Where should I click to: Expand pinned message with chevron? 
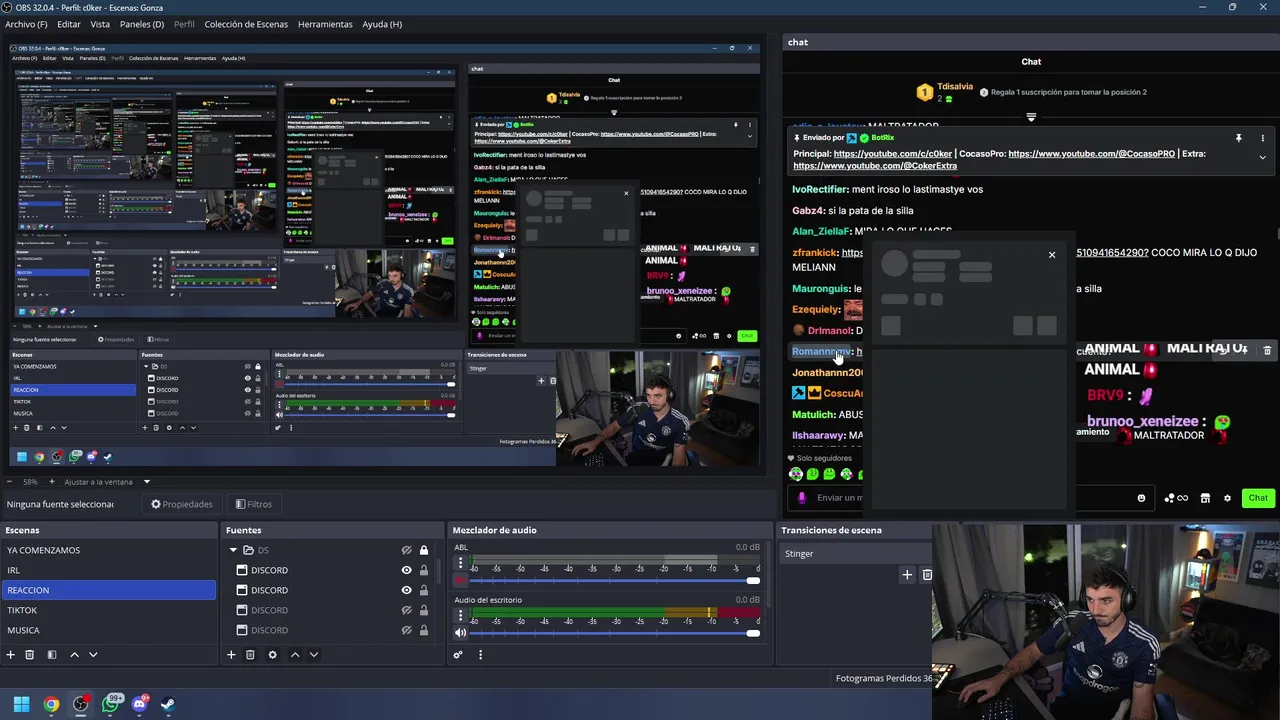click(x=1262, y=157)
